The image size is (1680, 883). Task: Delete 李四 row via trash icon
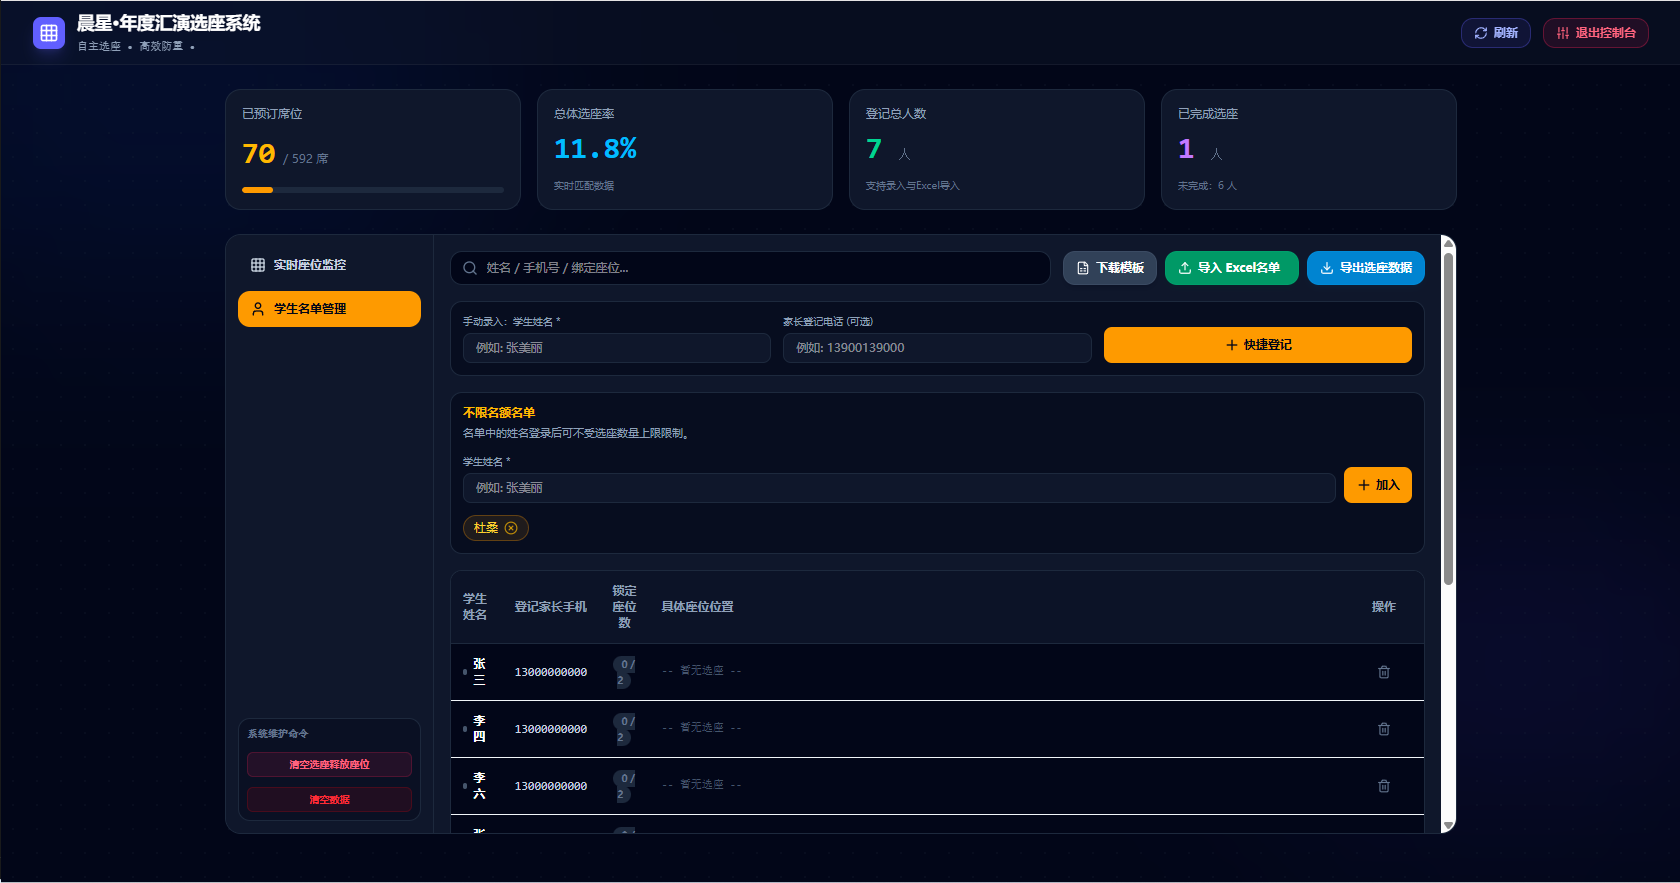1384,729
